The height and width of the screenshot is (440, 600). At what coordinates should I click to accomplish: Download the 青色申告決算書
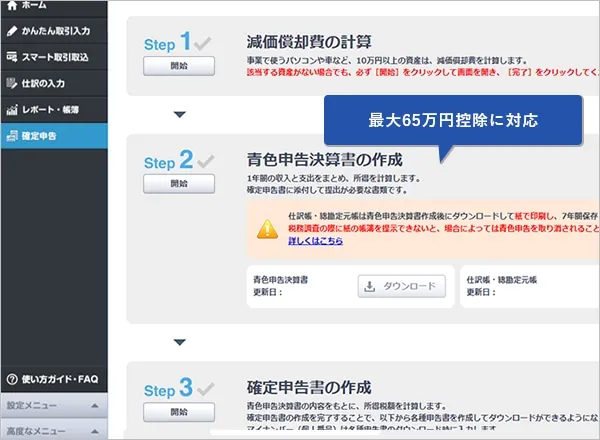tap(402, 286)
